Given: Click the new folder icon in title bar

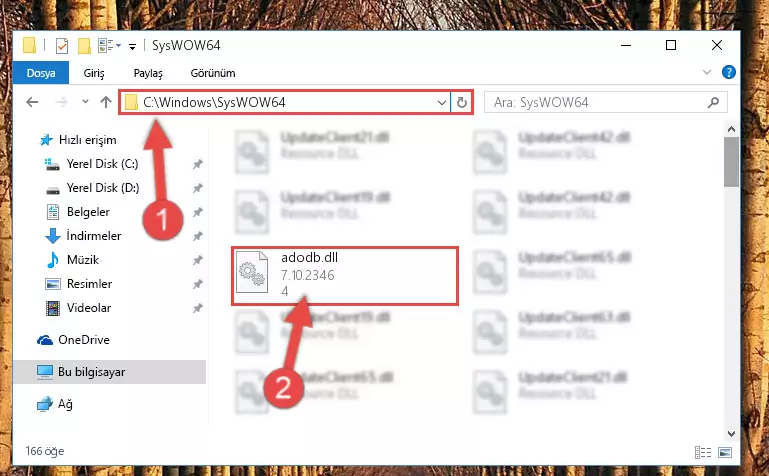Looking at the screenshot, I should (84, 46).
